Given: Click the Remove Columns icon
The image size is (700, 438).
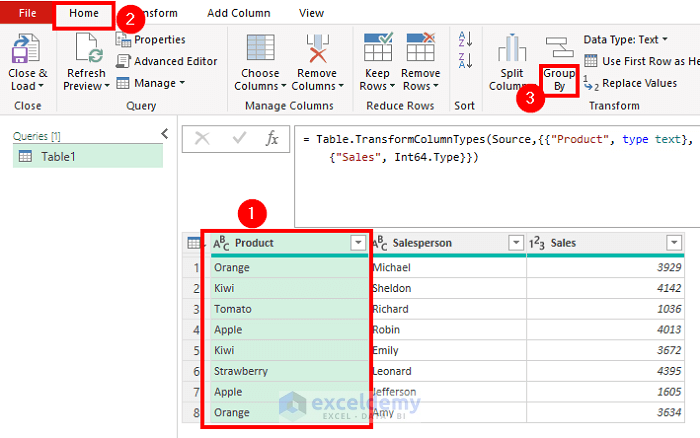Looking at the screenshot, I should pos(317,48).
